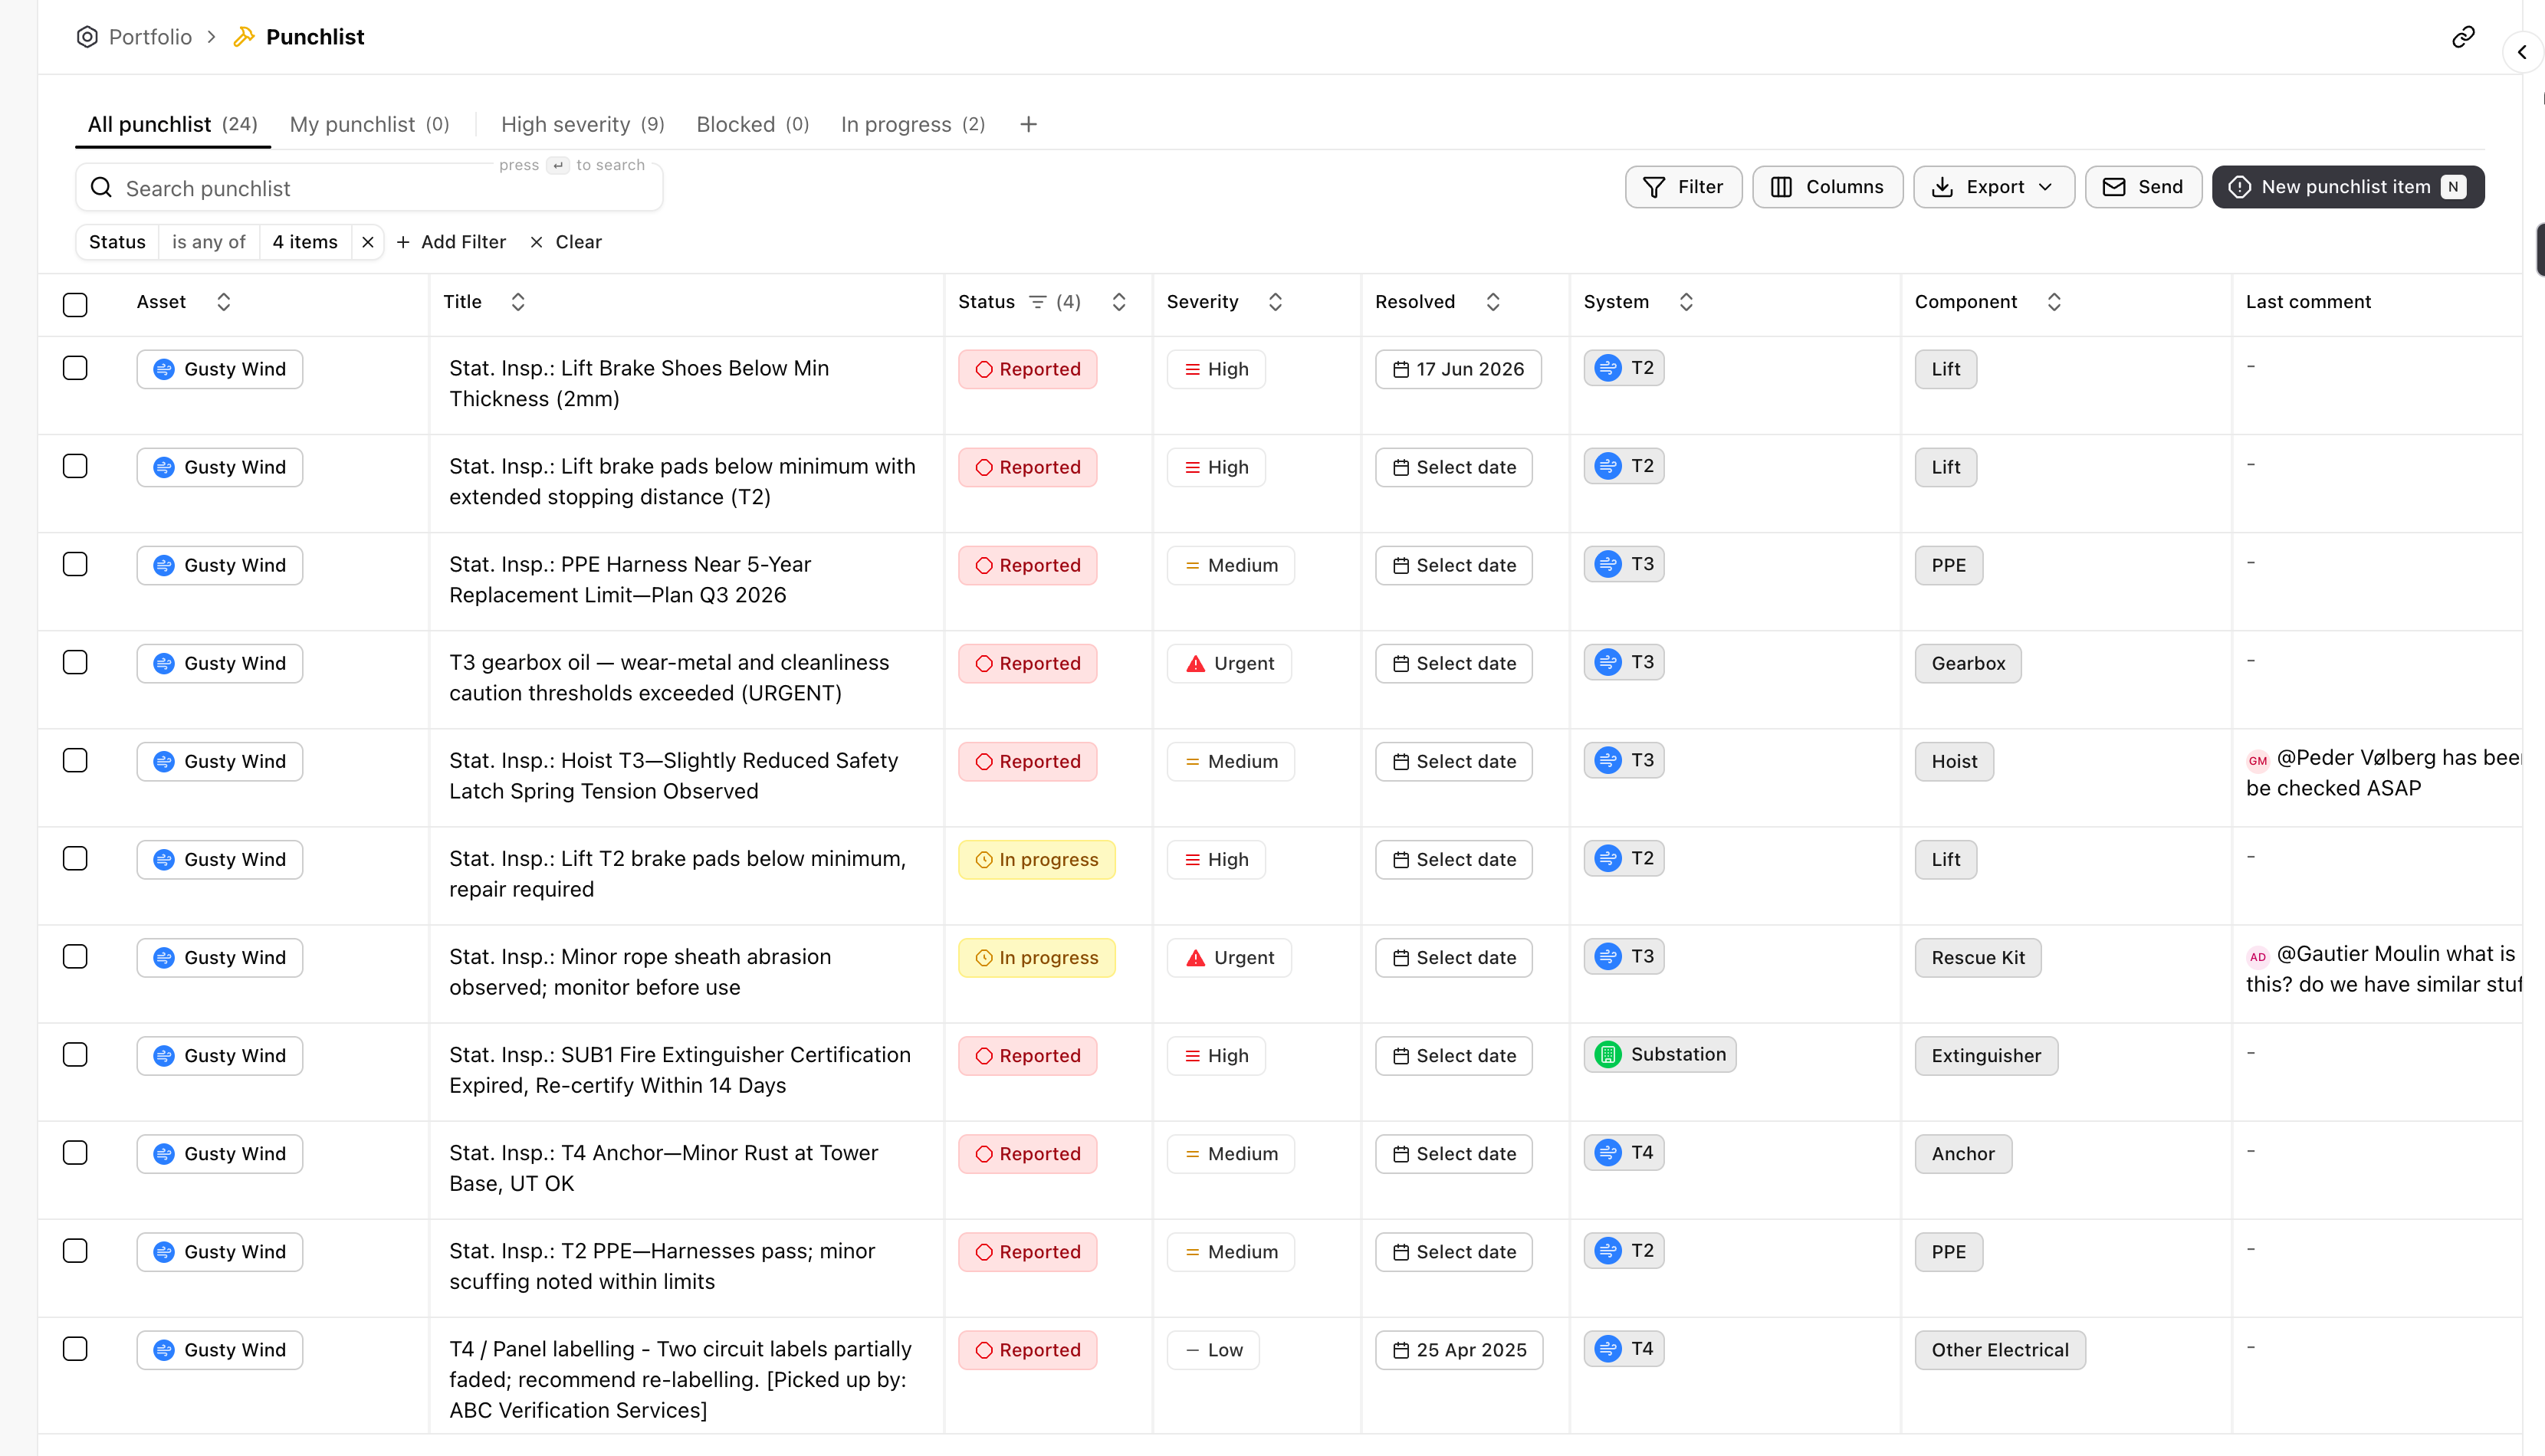This screenshot has width=2545, height=1456.
Task: Create a New punchlist item
Action: pos(2348,187)
